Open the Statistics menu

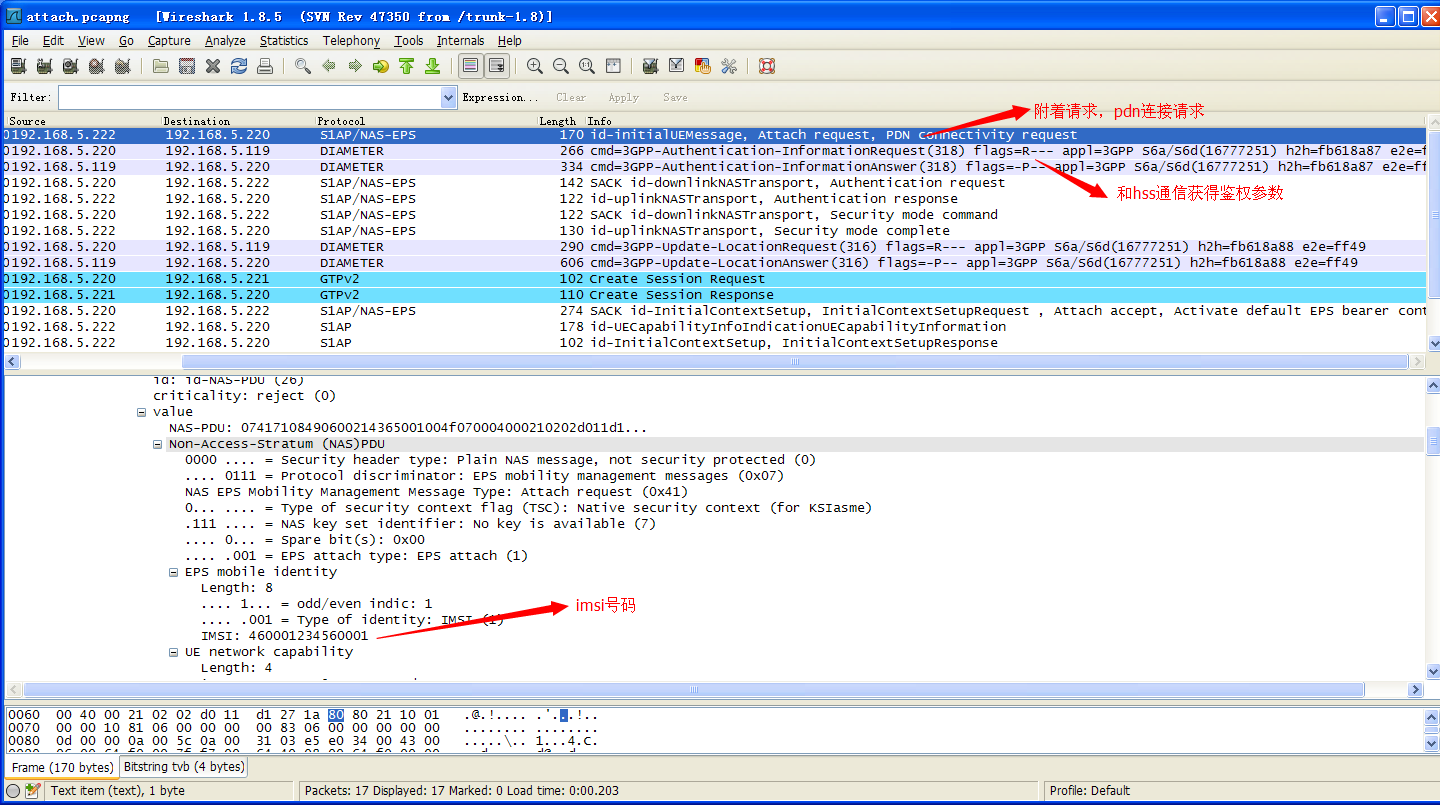284,41
